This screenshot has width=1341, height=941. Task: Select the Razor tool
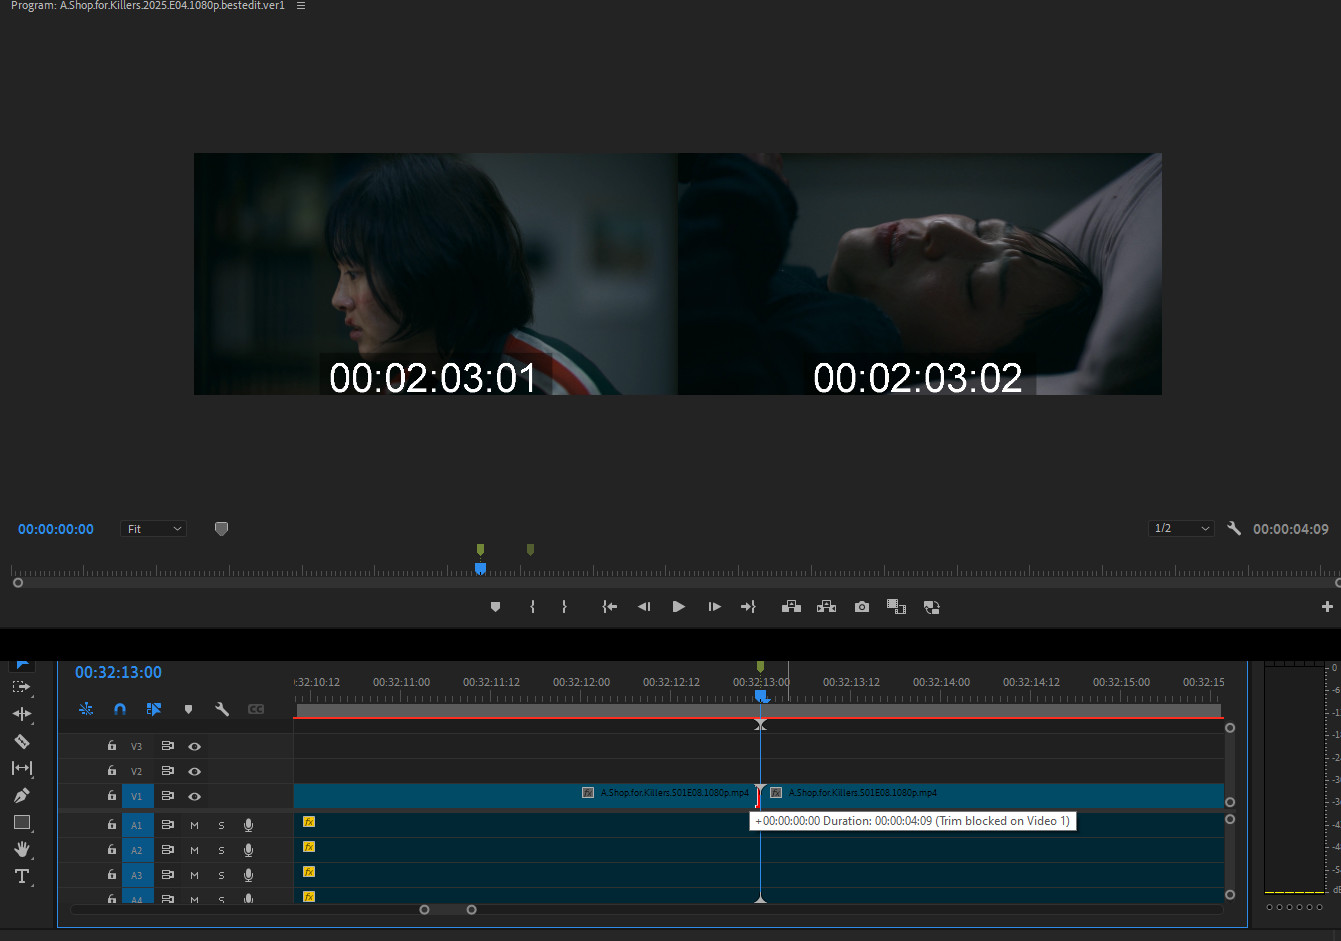[x=21, y=741]
